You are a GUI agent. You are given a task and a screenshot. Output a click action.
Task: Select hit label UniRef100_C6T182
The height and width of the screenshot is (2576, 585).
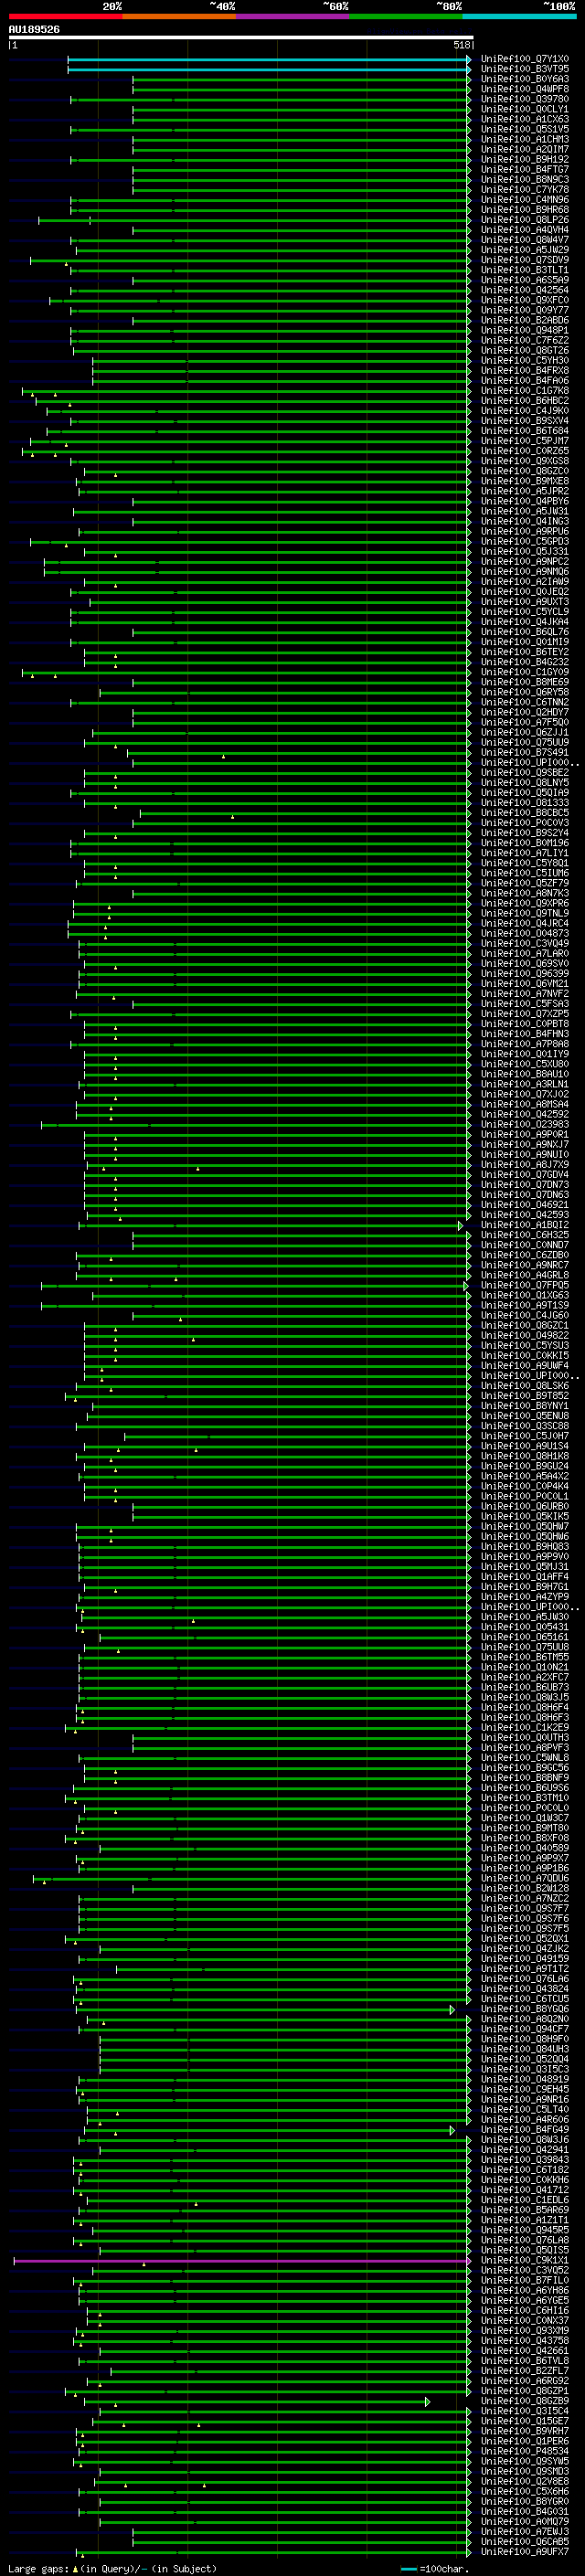pyautogui.click(x=525, y=2169)
